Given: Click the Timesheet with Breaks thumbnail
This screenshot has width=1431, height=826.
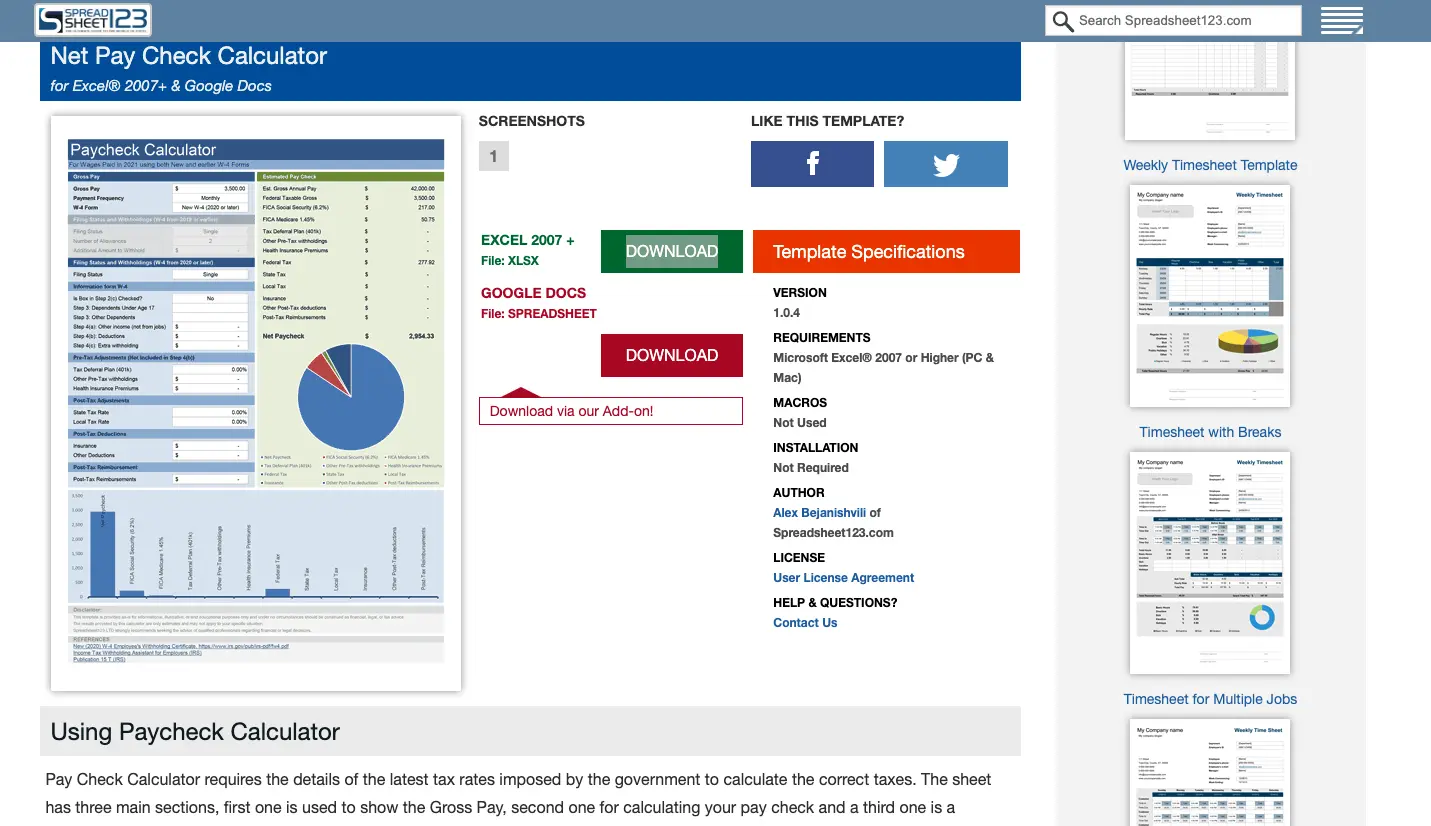Looking at the screenshot, I should (1210, 562).
